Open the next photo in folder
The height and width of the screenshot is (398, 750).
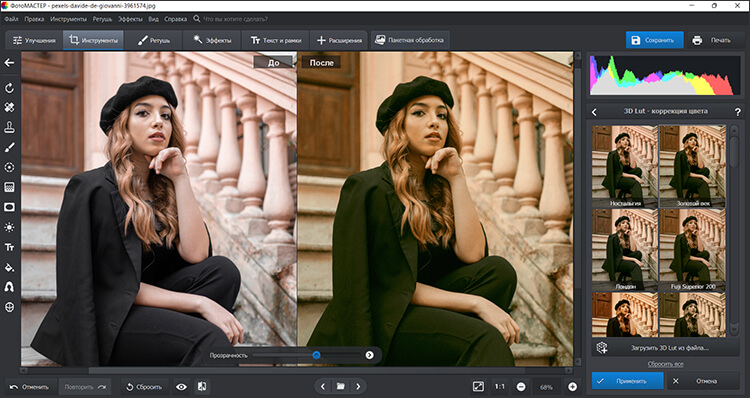[358, 387]
